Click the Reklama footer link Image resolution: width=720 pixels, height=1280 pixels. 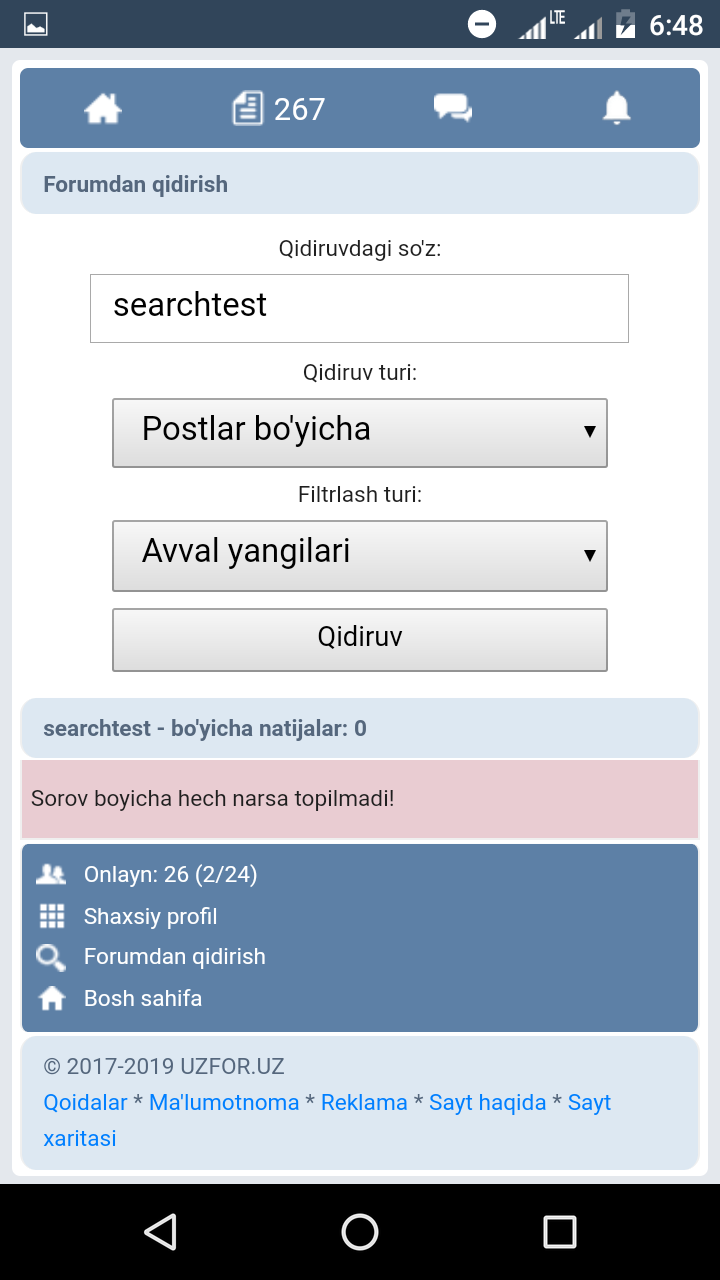tap(364, 1102)
